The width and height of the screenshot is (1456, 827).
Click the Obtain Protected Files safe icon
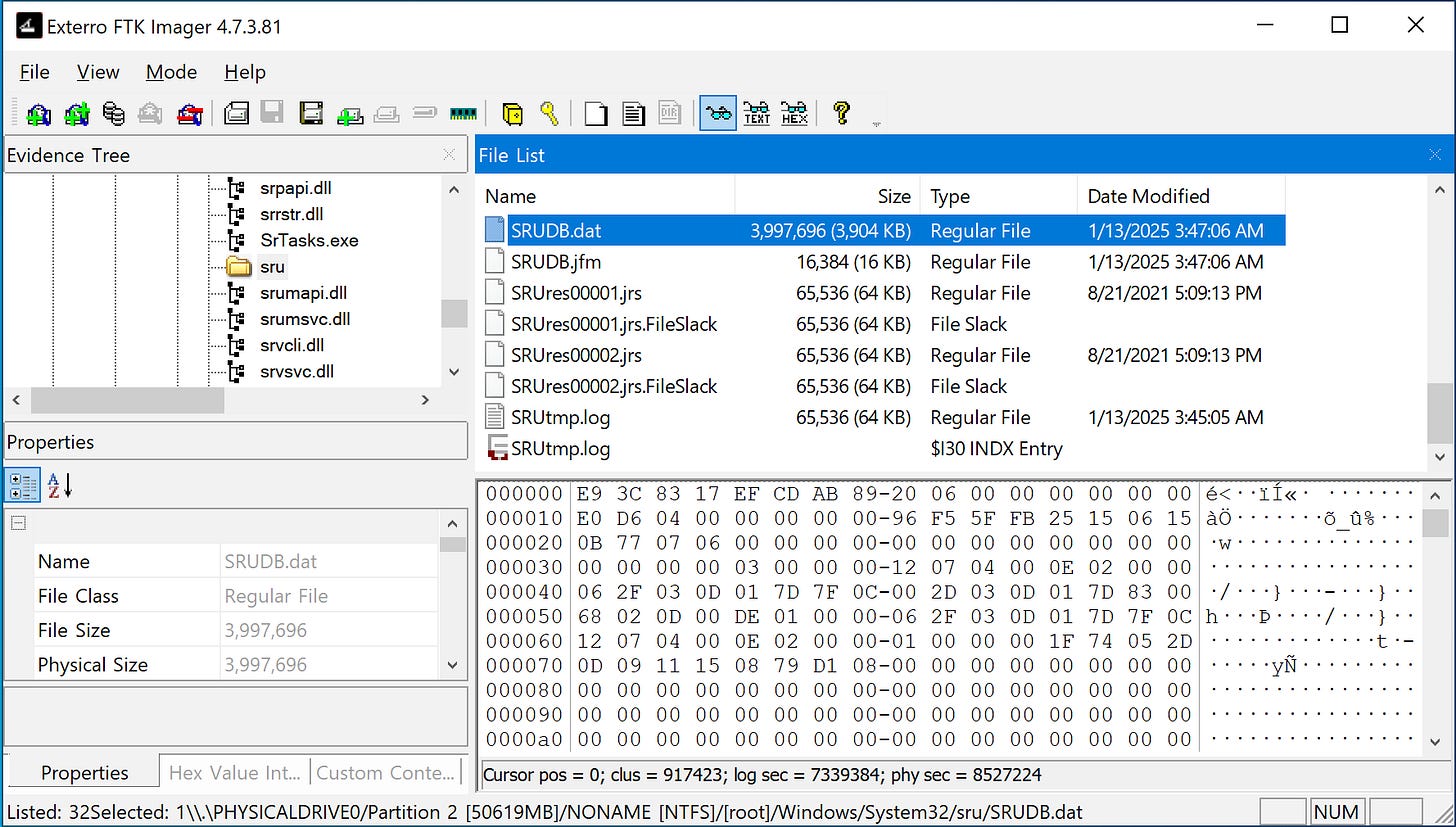coord(512,113)
